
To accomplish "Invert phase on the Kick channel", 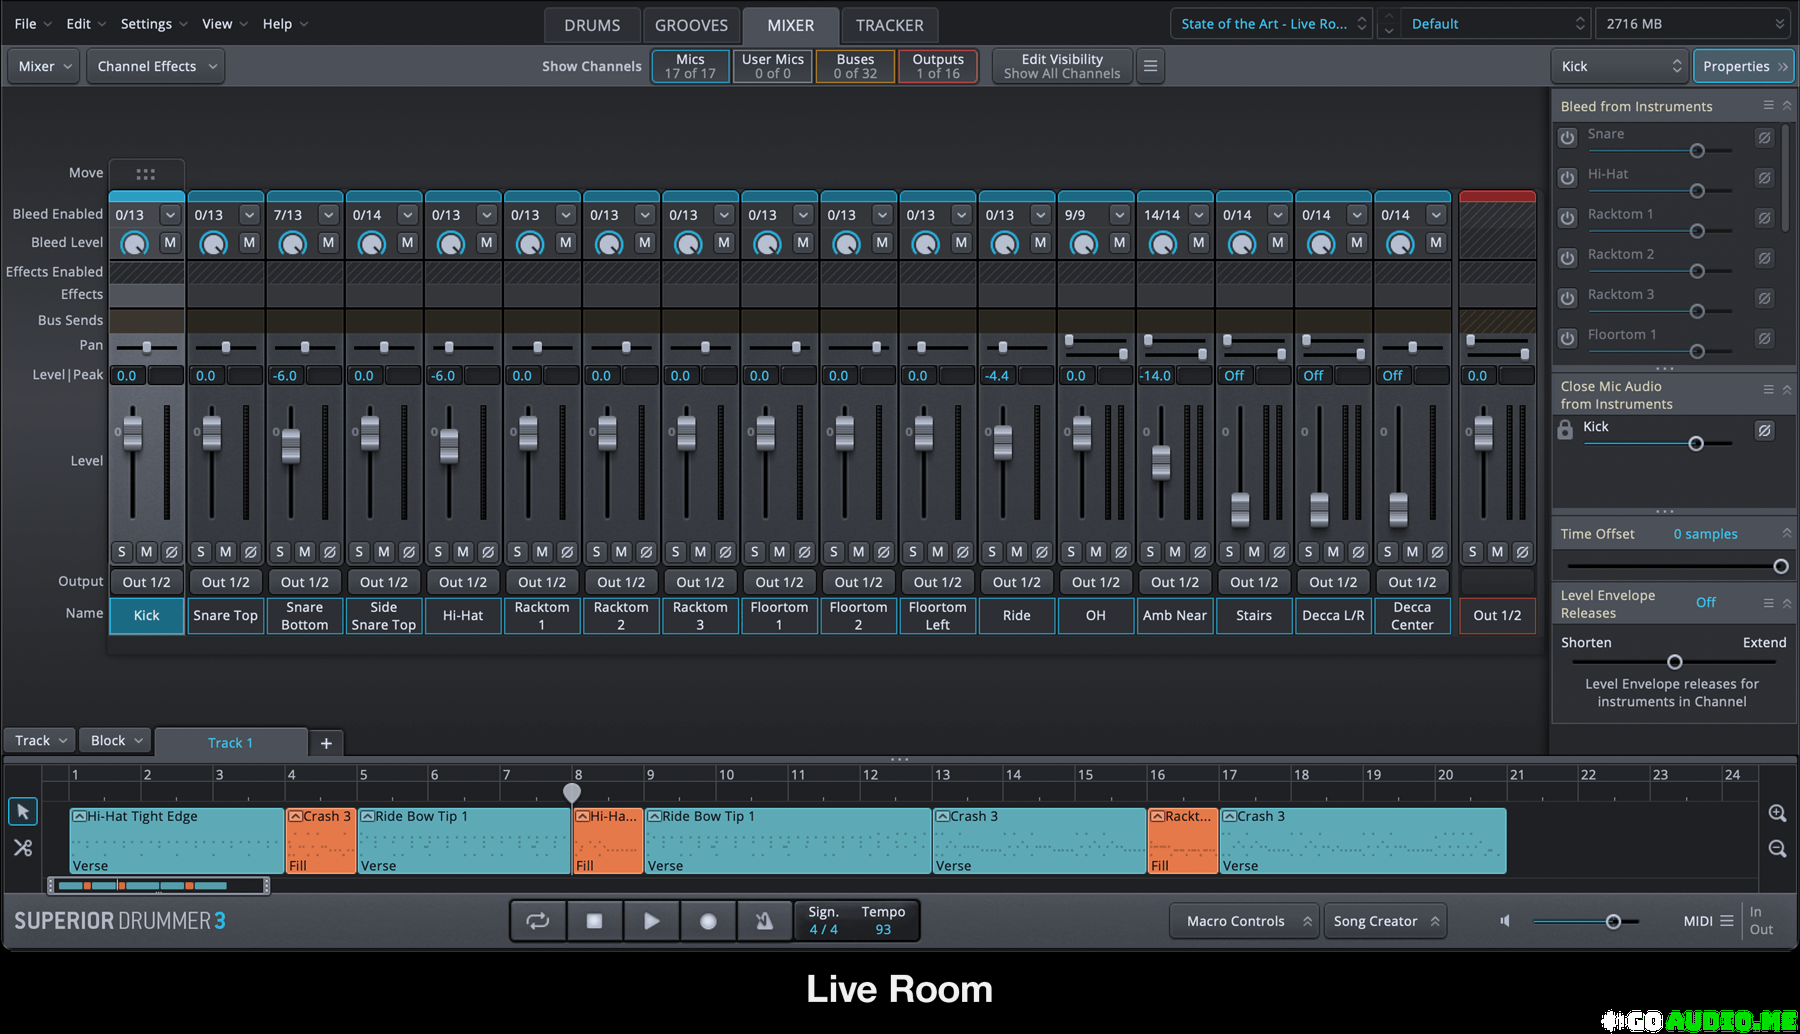I will click(171, 552).
